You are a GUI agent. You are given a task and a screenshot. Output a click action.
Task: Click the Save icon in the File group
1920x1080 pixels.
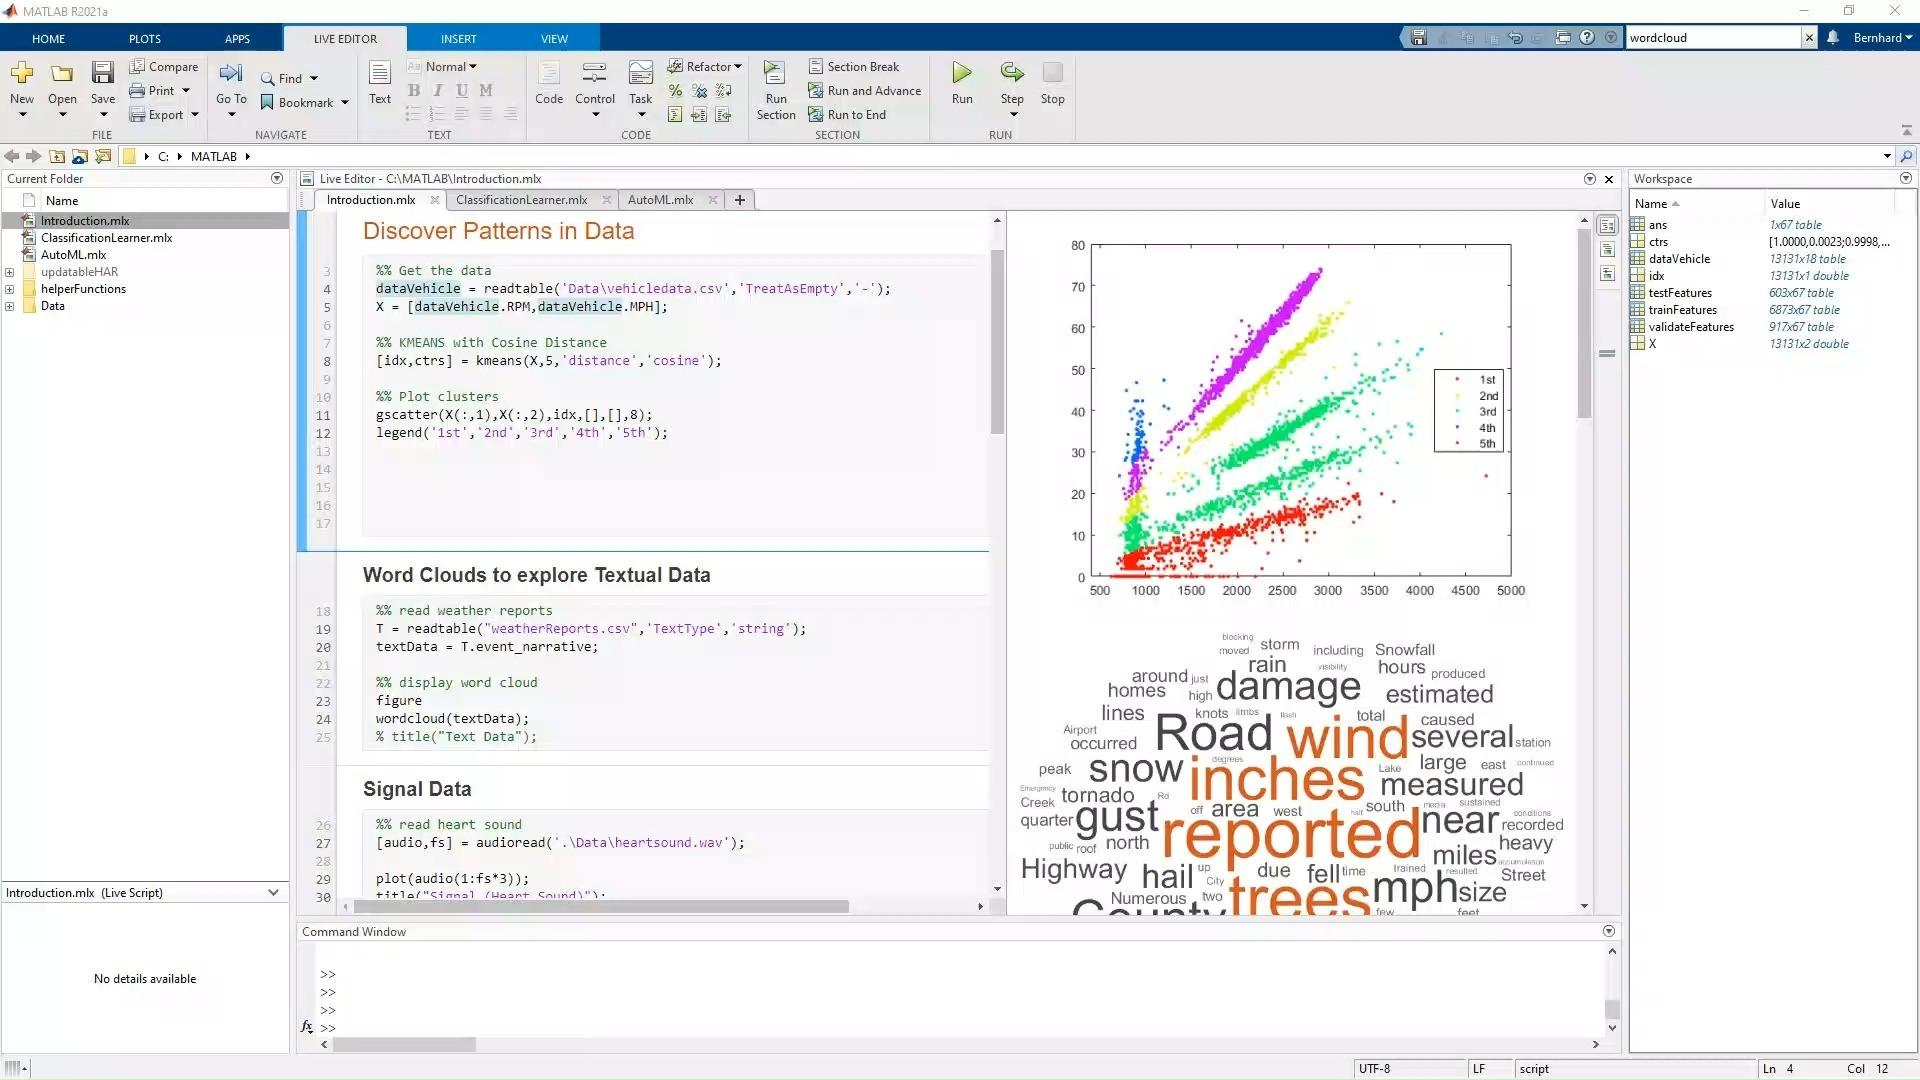tap(102, 73)
